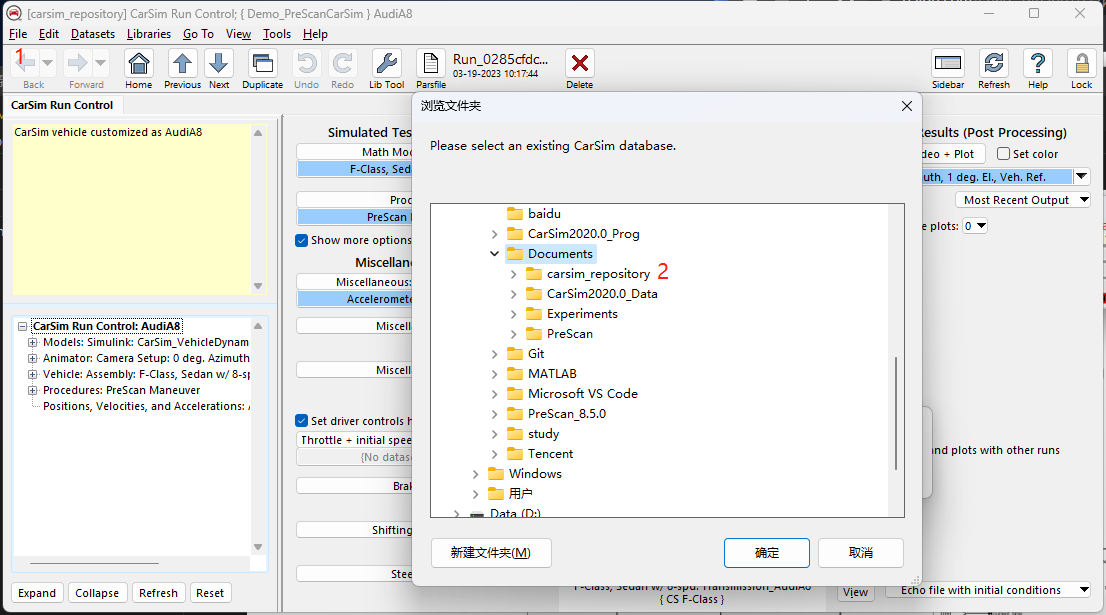This screenshot has width=1106, height=615.
Task: Go to Next dataset arrow
Action: (x=219, y=63)
